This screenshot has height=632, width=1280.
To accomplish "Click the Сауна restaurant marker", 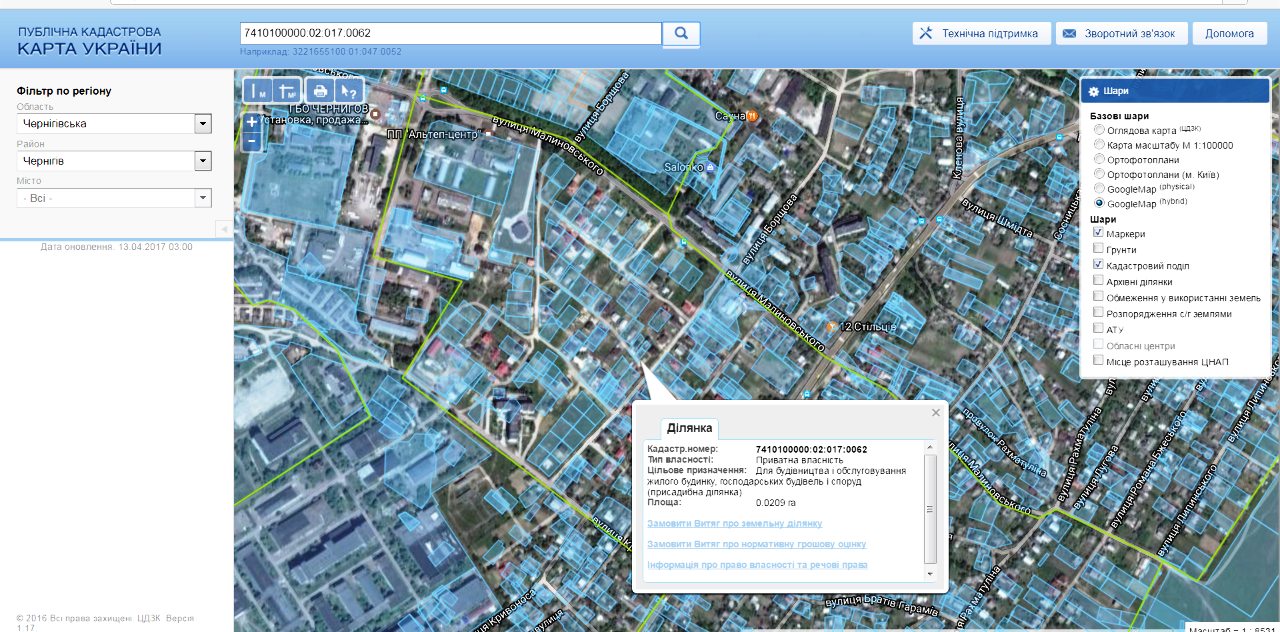I will click(752, 116).
